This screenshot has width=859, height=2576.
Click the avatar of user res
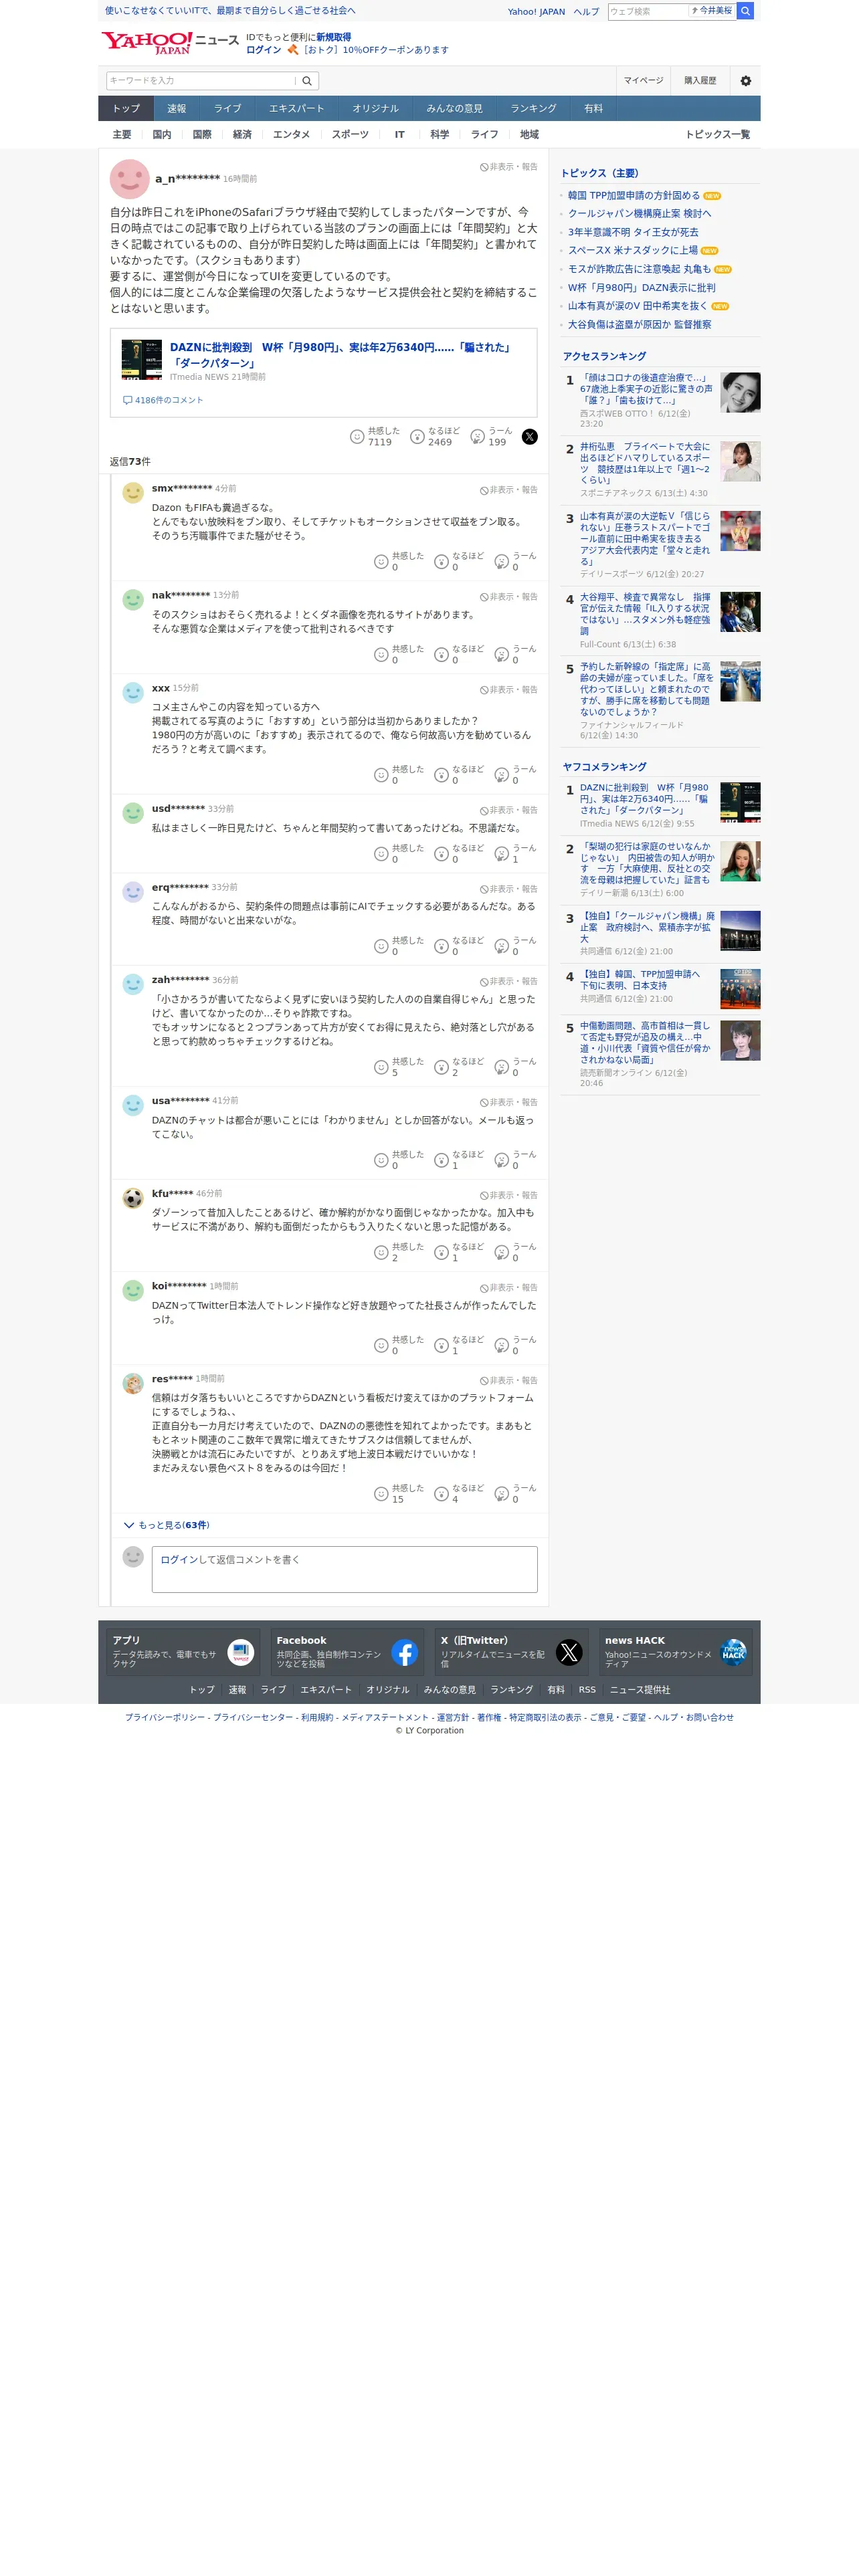(133, 1383)
